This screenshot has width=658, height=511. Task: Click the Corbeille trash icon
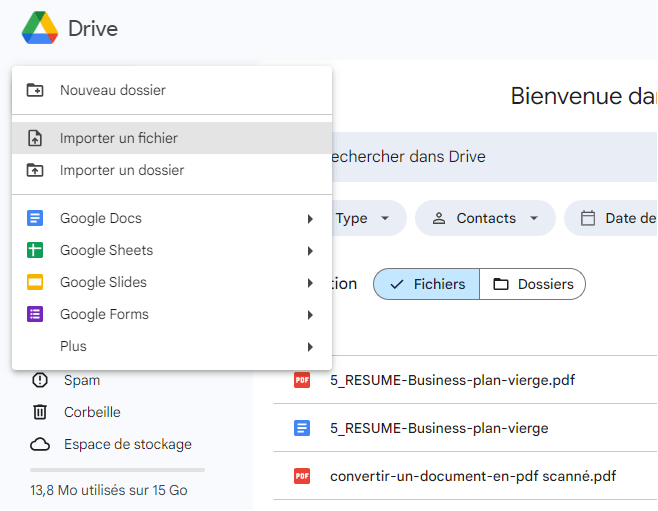[40, 412]
